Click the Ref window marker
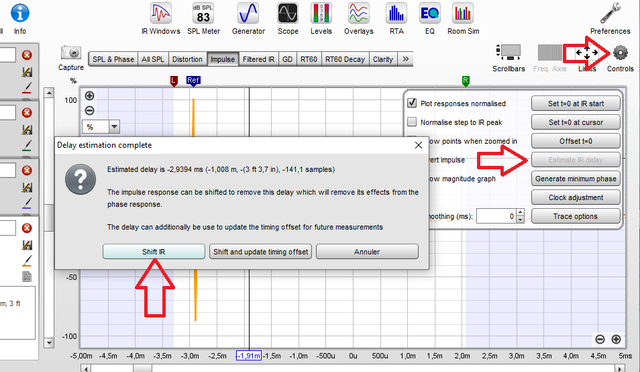 pyautogui.click(x=193, y=81)
